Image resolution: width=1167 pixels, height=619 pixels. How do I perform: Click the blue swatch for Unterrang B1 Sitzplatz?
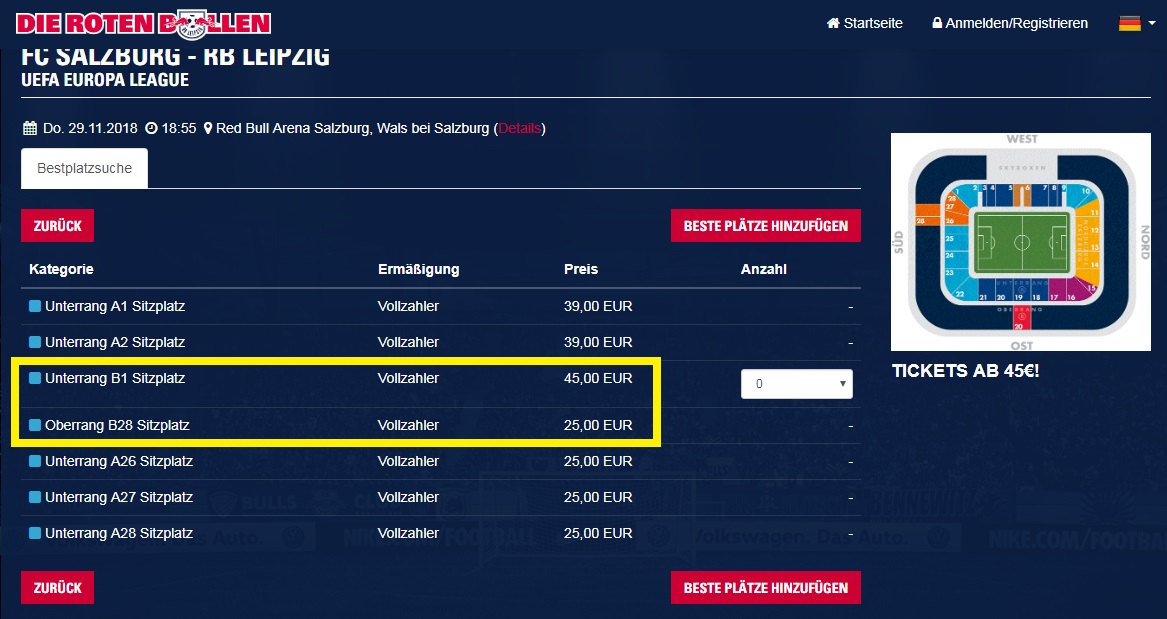[x=34, y=378]
